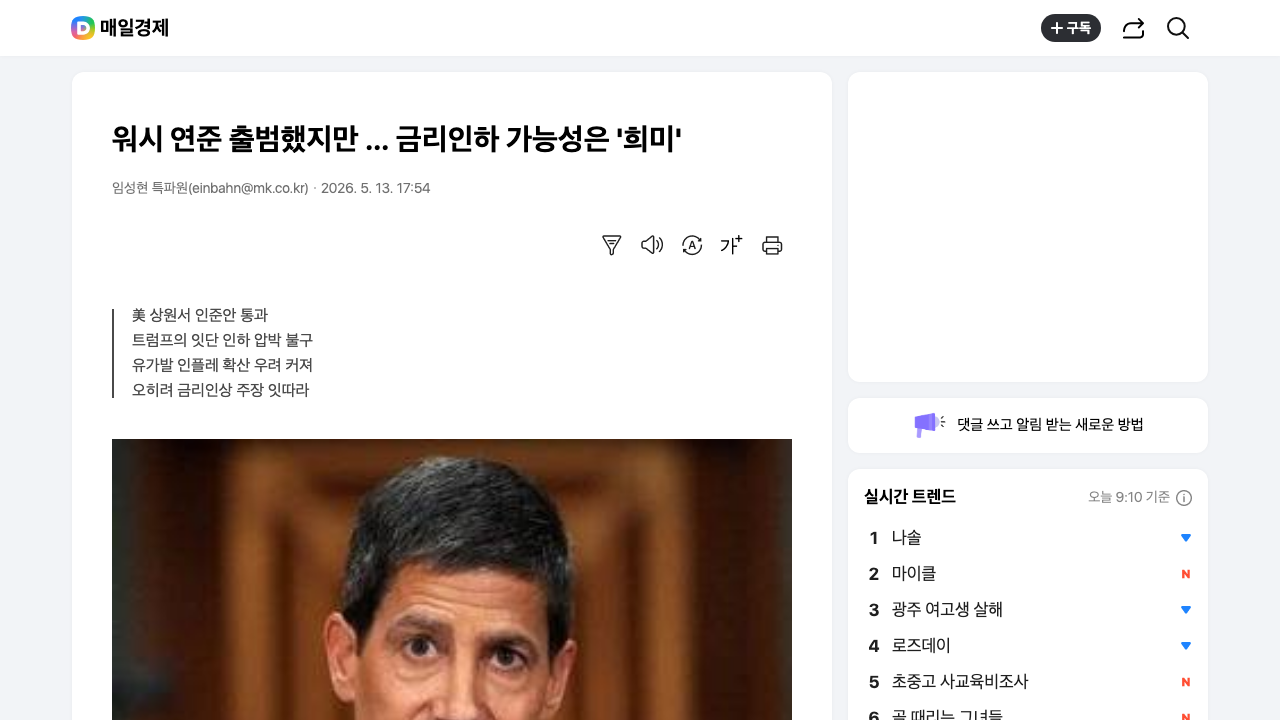The width and height of the screenshot is (1280, 720).
Task: Click the summary line 트럼프의 잇단 인하 압박 불구
Action: (222, 340)
